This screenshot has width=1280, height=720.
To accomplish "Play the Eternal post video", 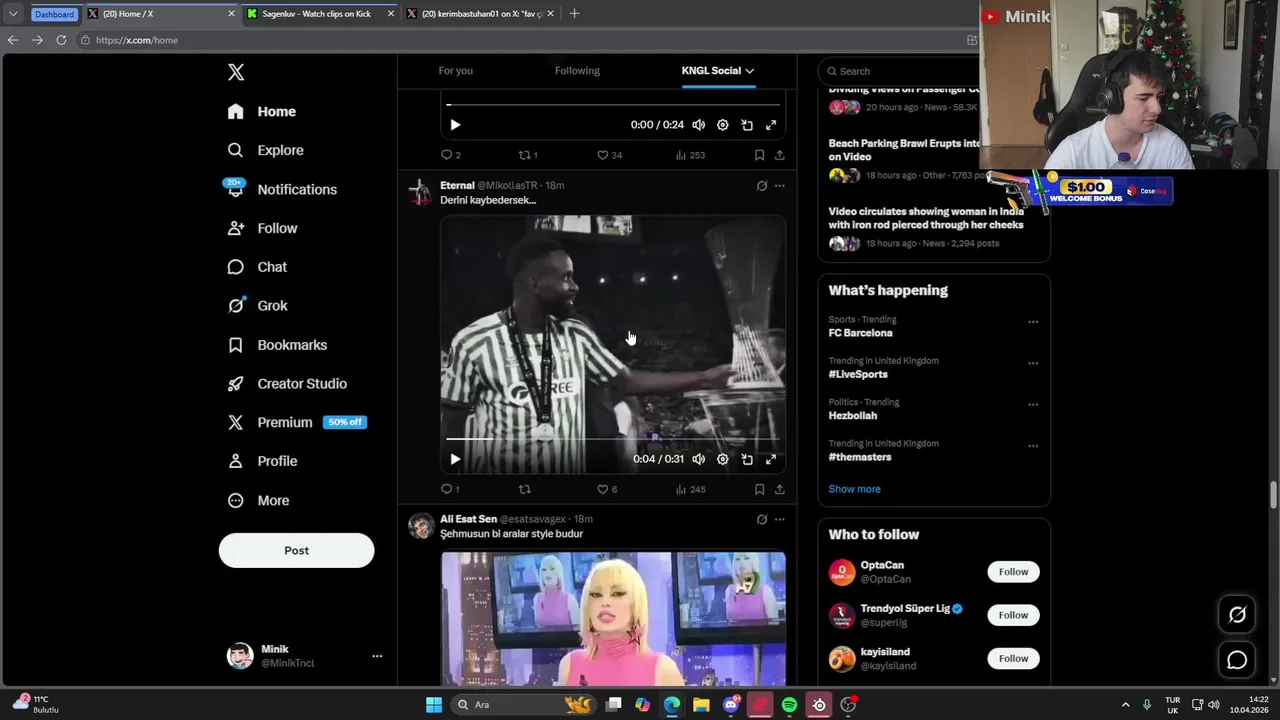I will 455,459.
